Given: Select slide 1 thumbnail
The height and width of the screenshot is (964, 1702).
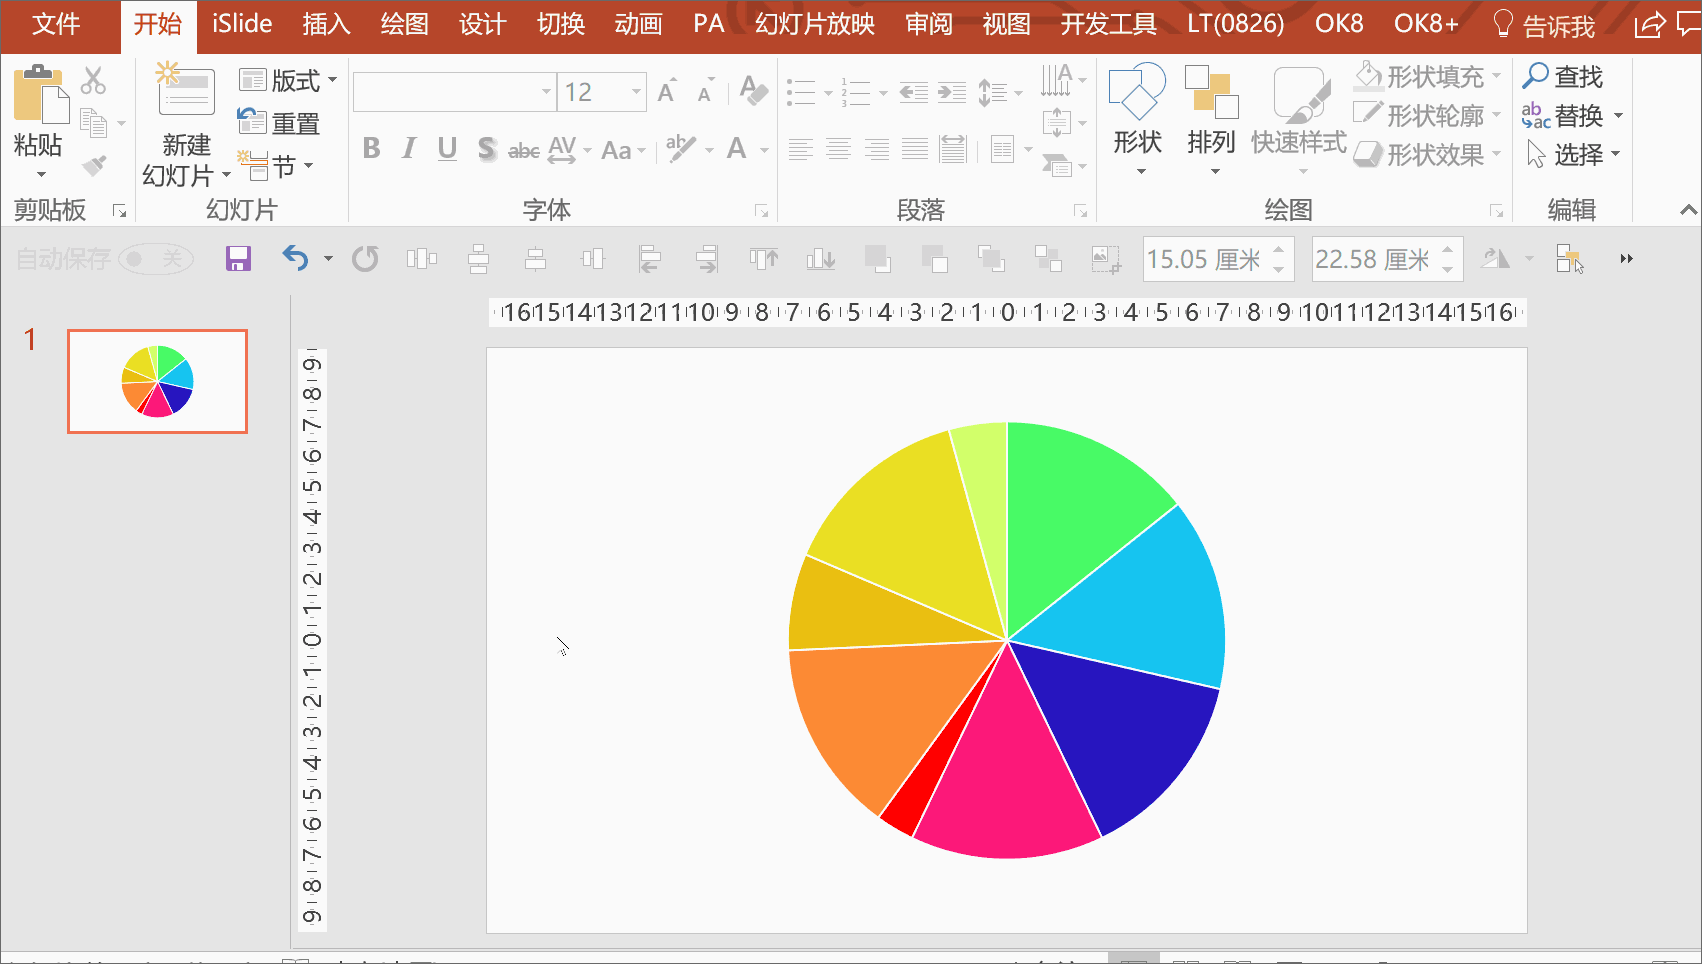Looking at the screenshot, I should point(157,381).
